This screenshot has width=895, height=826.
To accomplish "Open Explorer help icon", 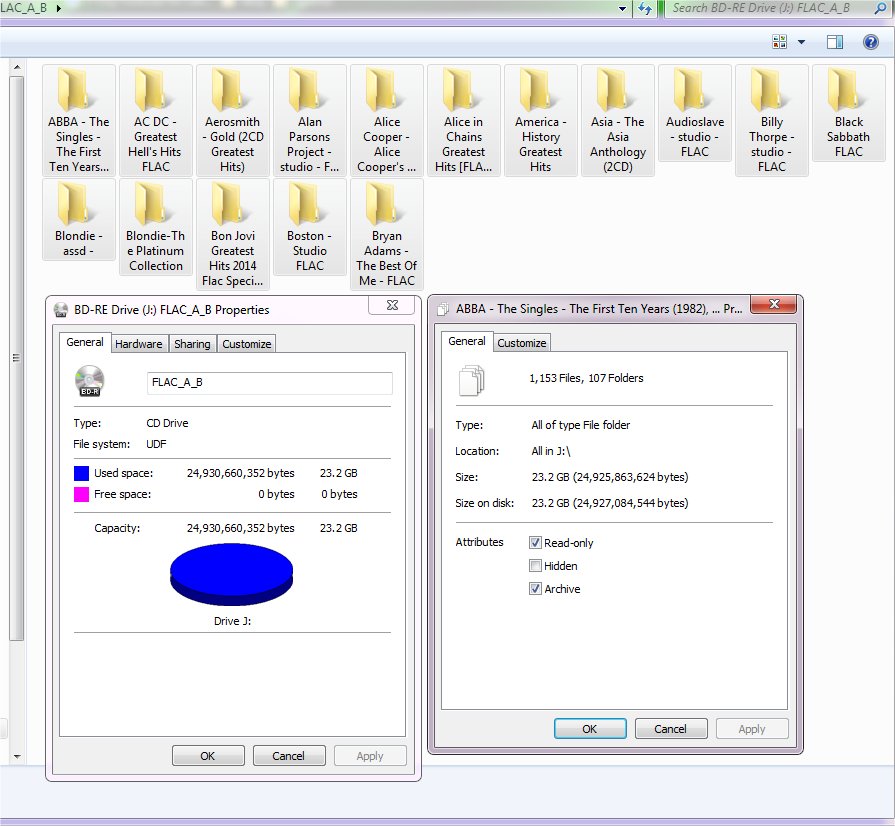I will click(x=870, y=42).
